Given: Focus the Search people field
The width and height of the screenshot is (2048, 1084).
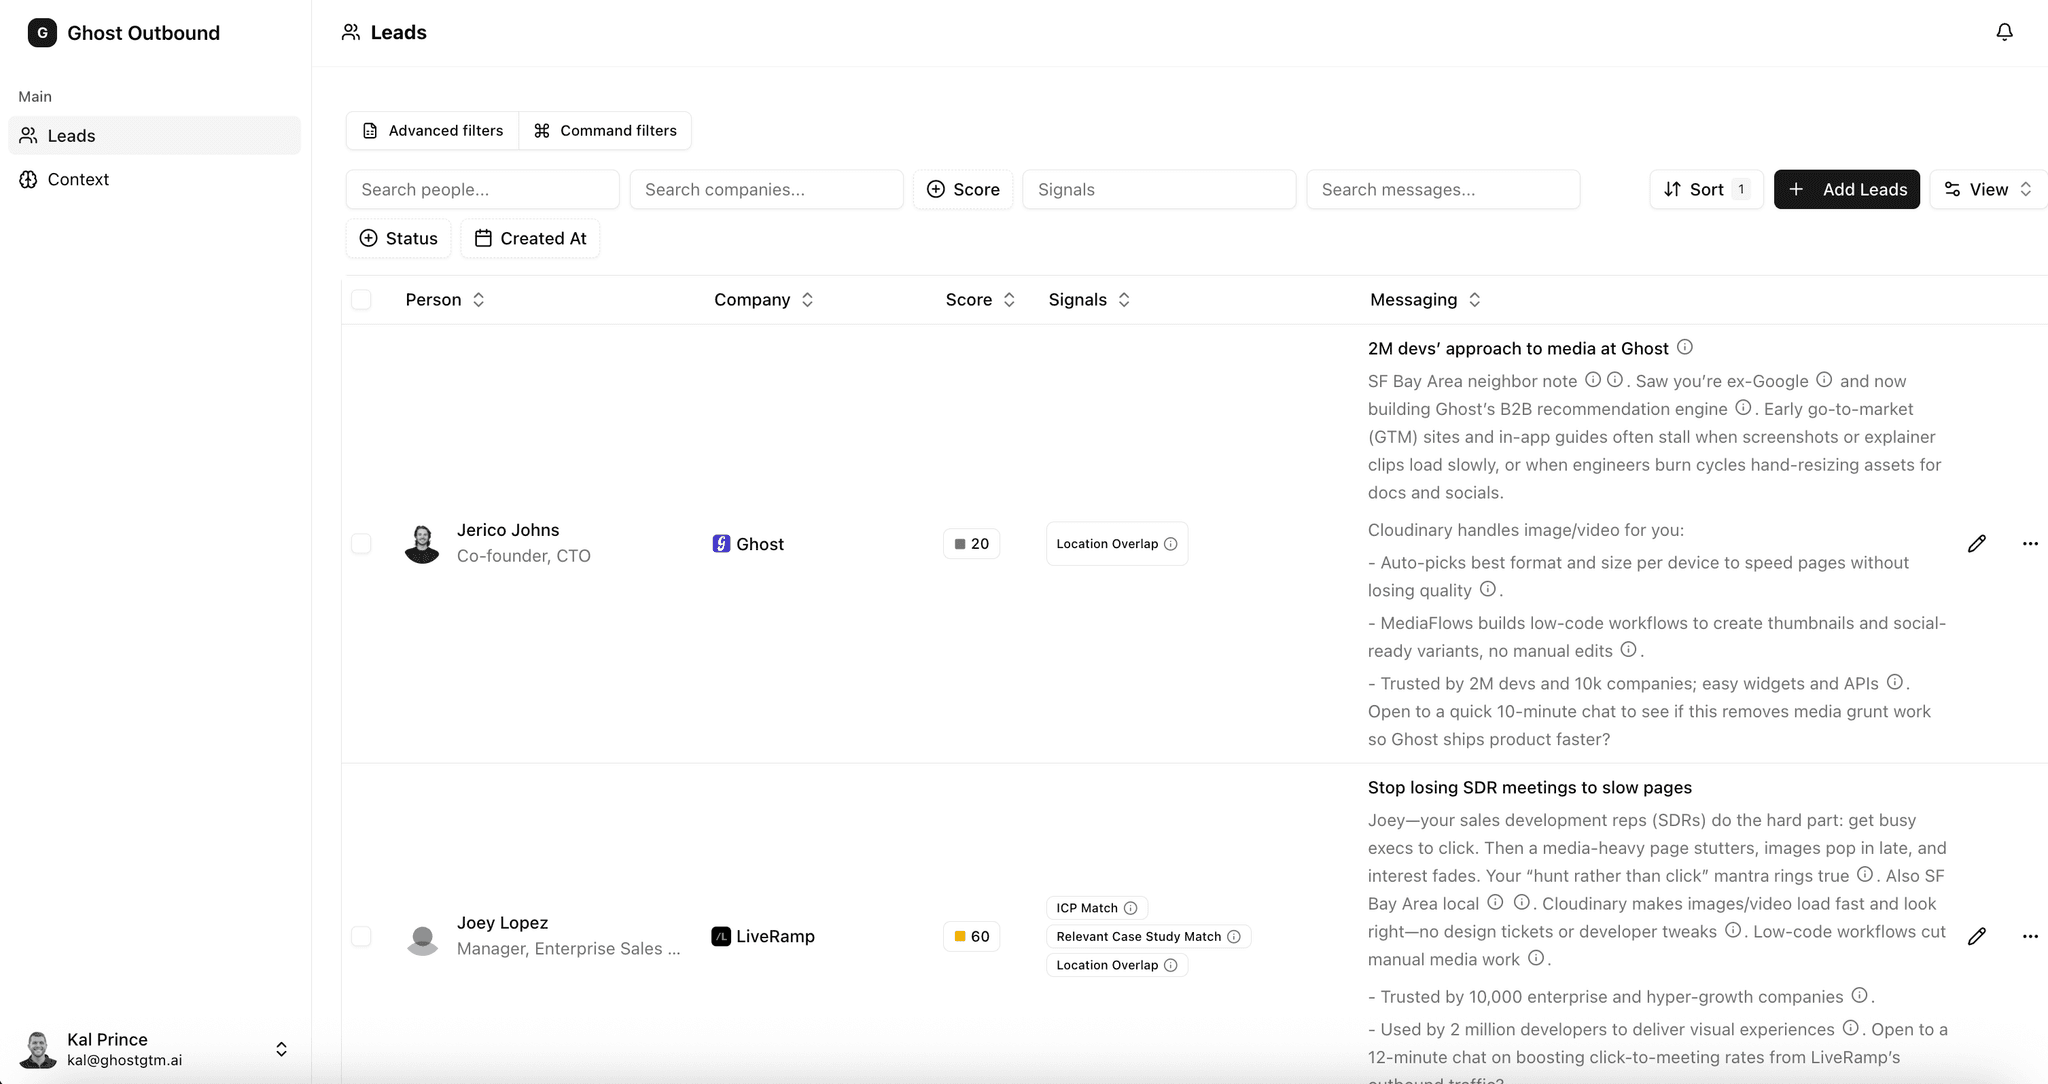Looking at the screenshot, I should click(483, 189).
